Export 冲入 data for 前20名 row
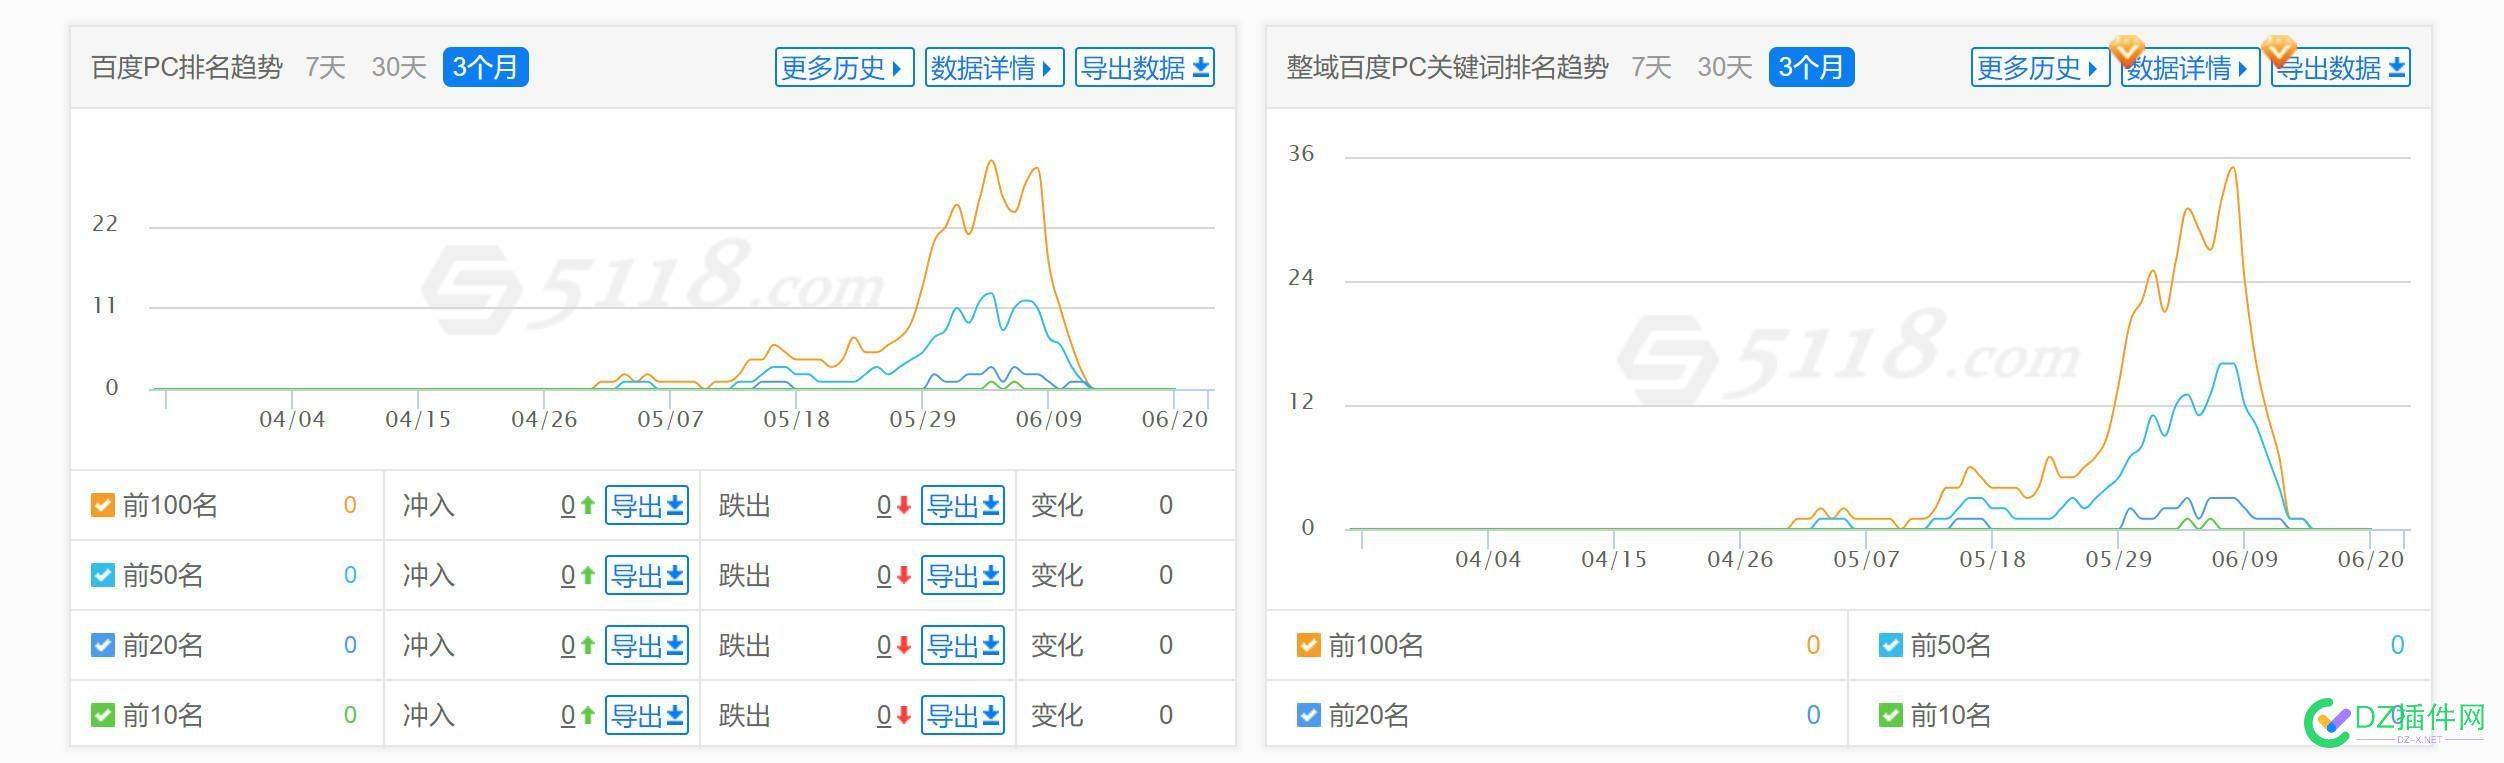 pos(647,646)
